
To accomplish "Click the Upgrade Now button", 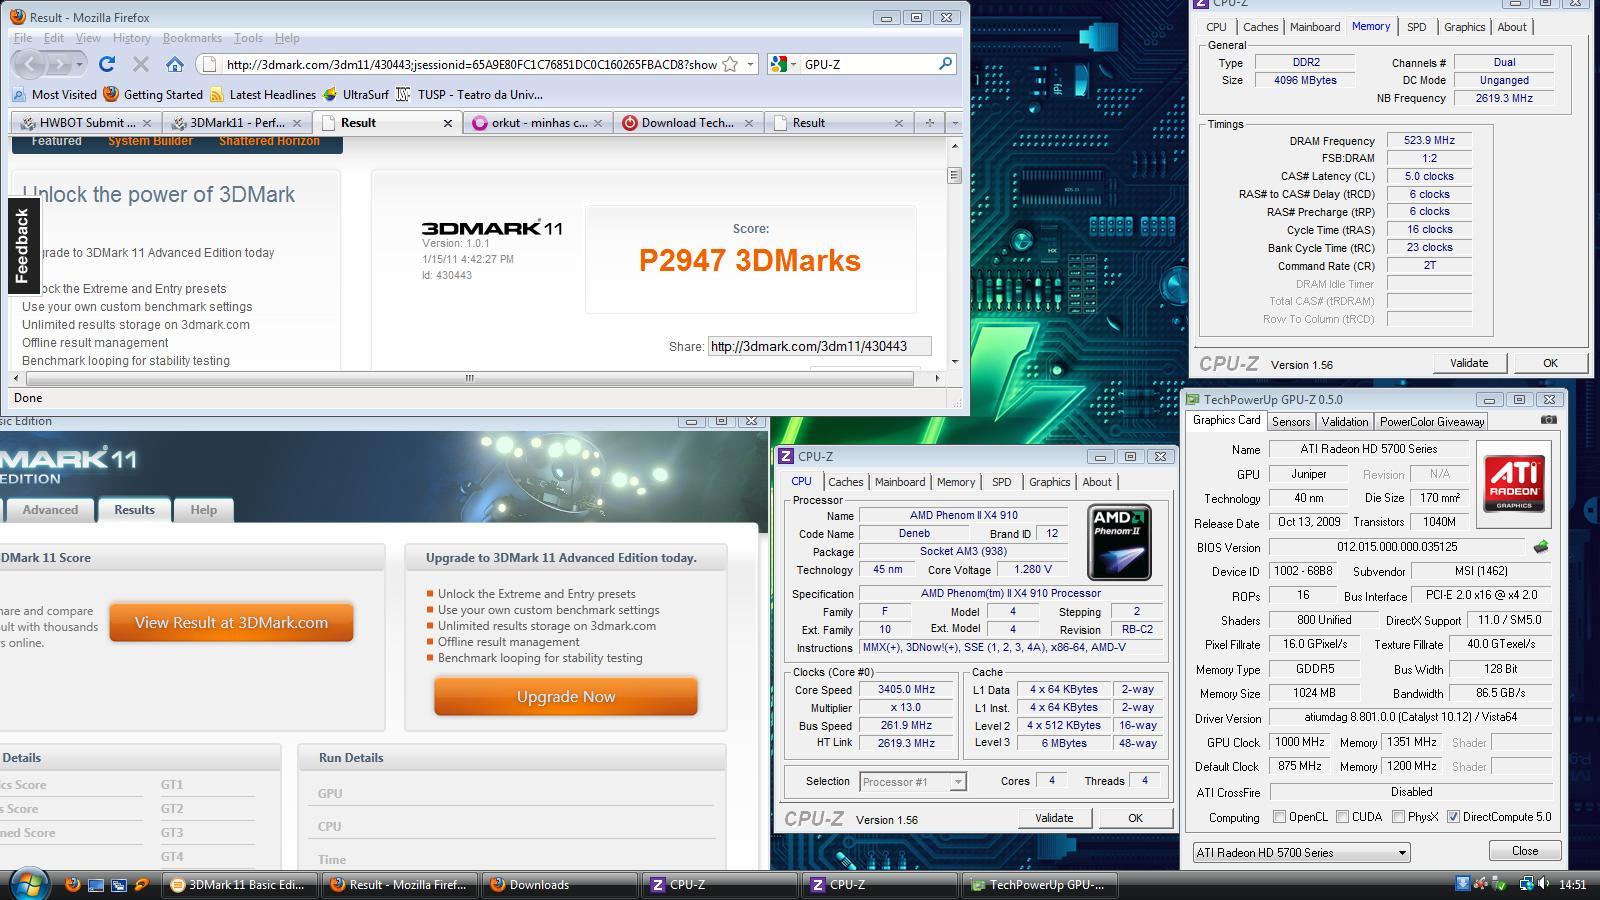I will coord(566,696).
